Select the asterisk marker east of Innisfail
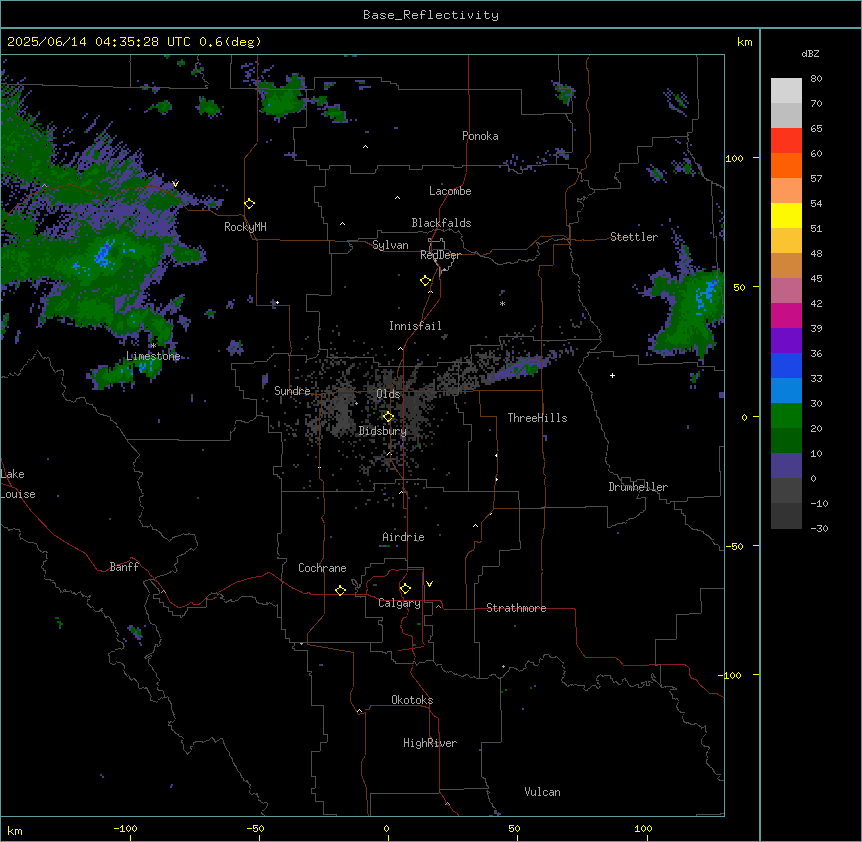Screen dimensions: 862x842 click(x=502, y=303)
